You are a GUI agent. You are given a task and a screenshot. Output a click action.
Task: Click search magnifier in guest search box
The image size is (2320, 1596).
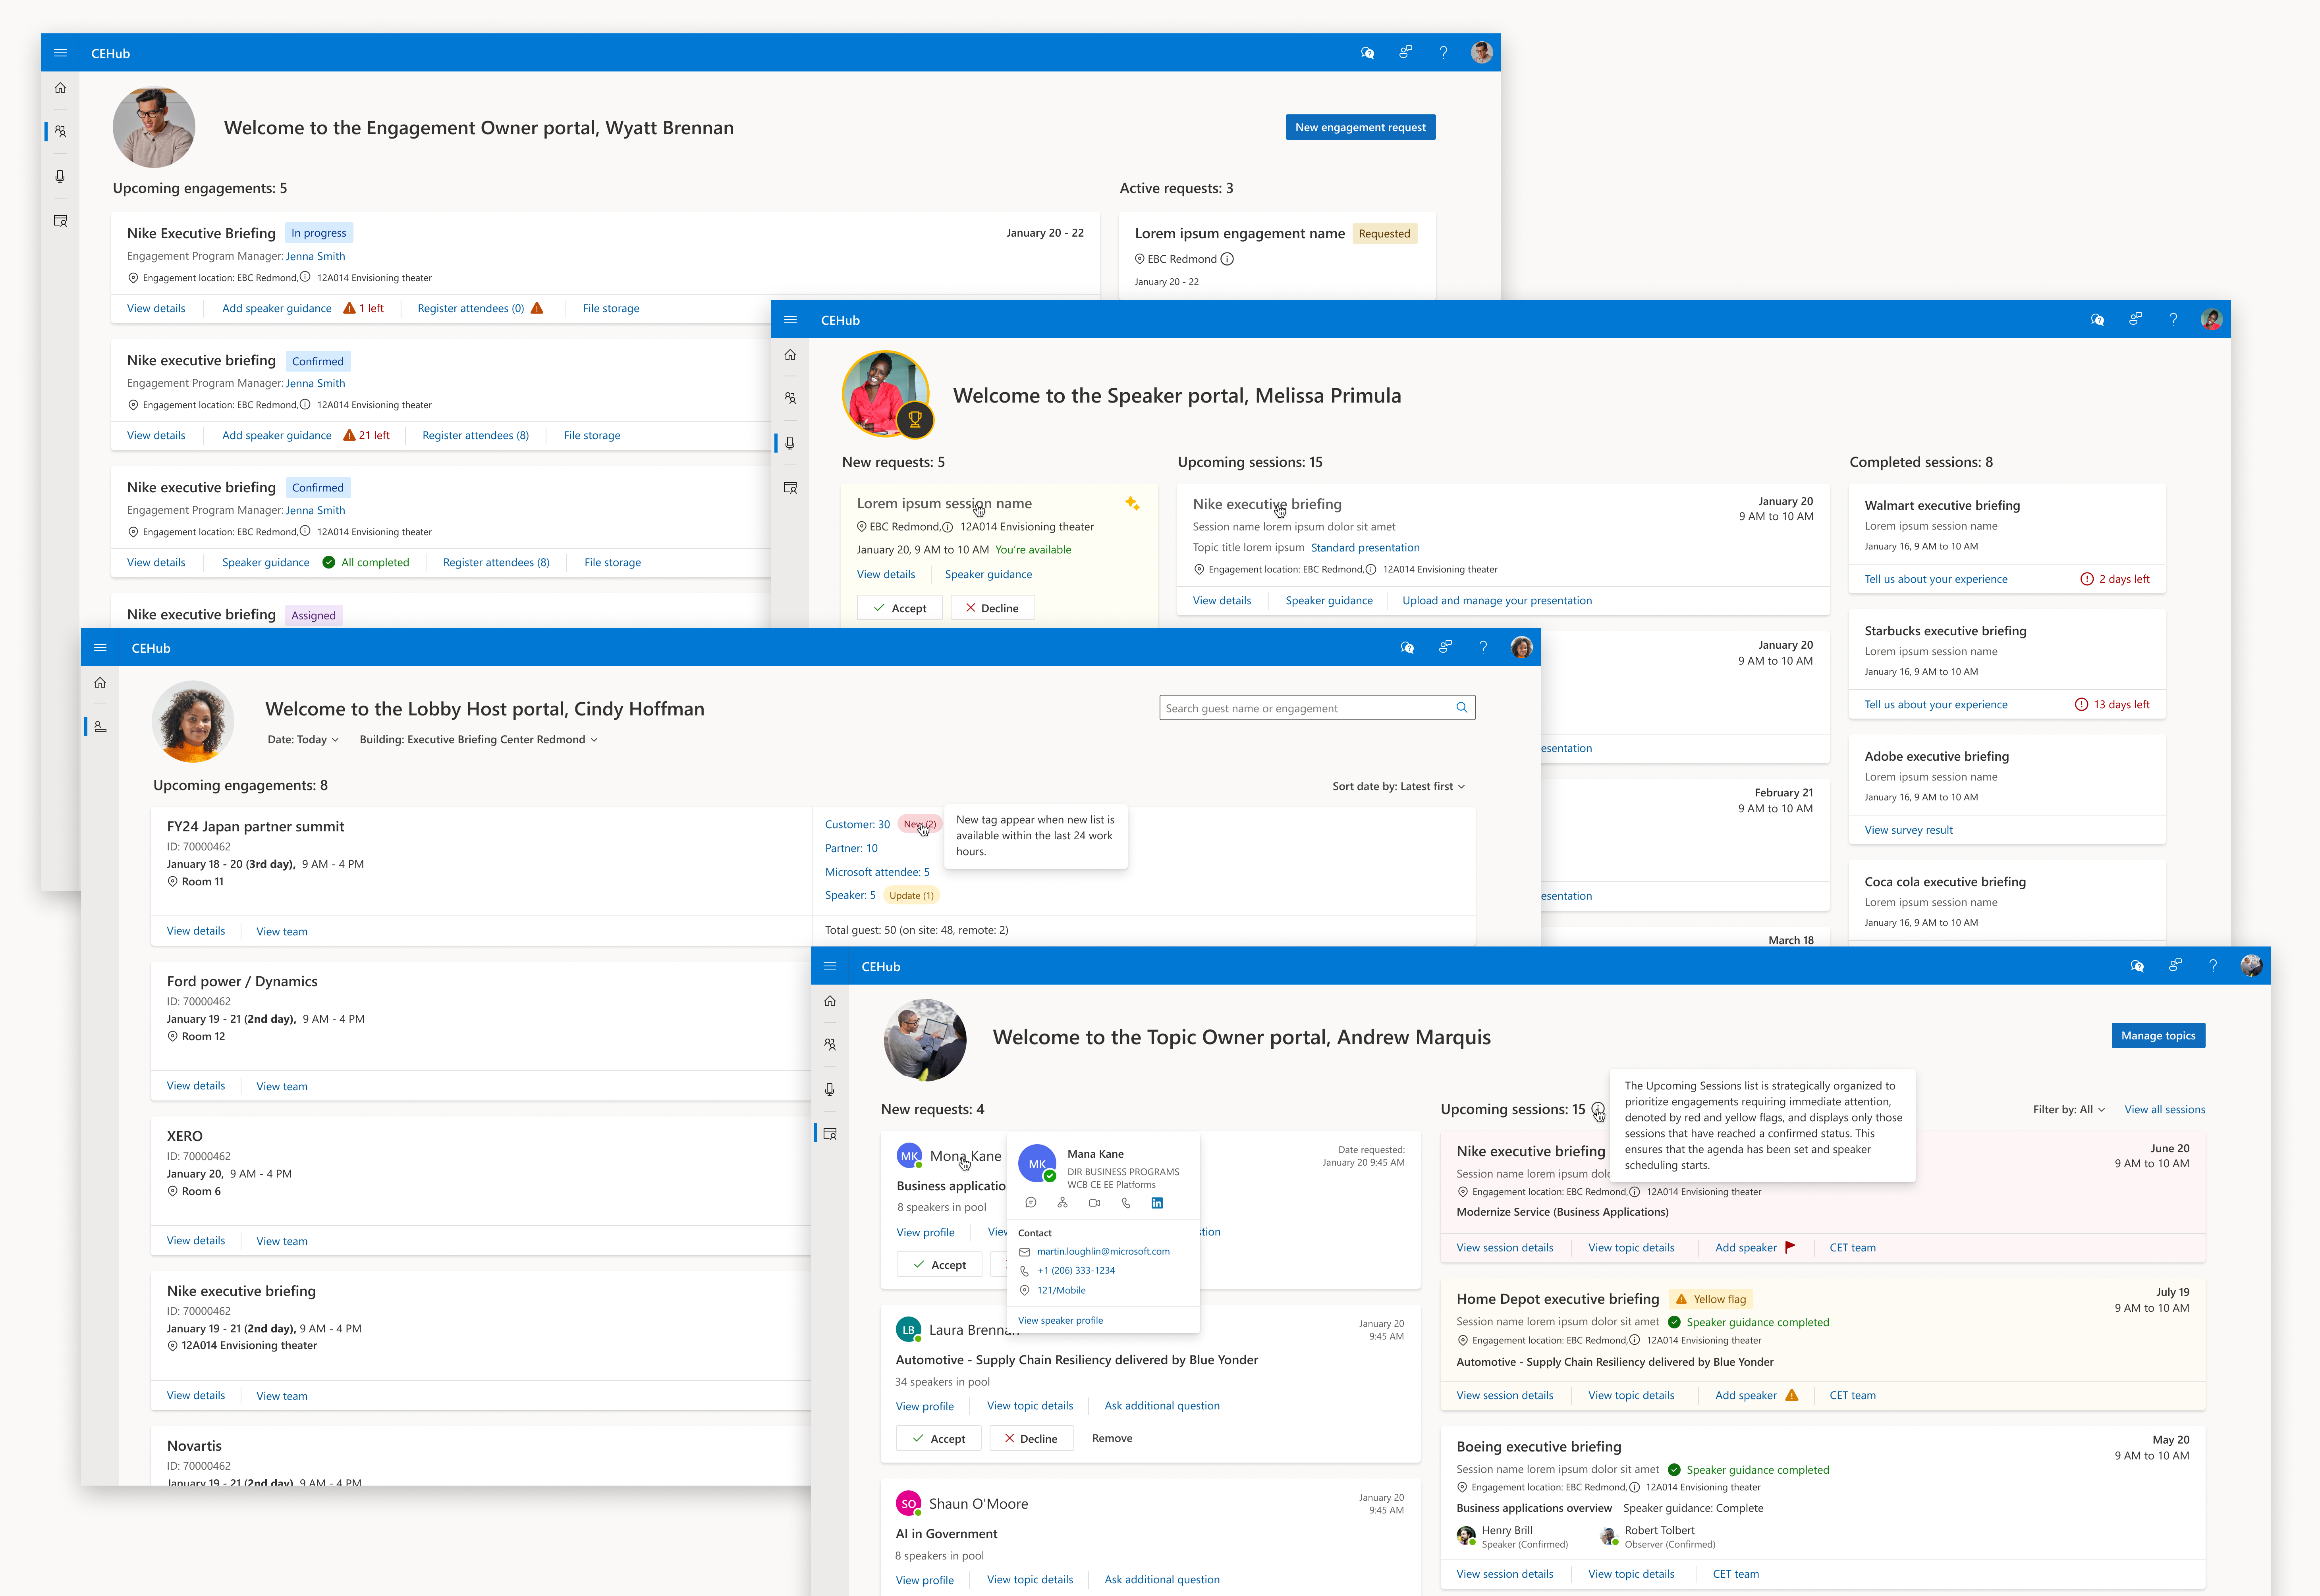pyautogui.click(x=1461, y=708)
